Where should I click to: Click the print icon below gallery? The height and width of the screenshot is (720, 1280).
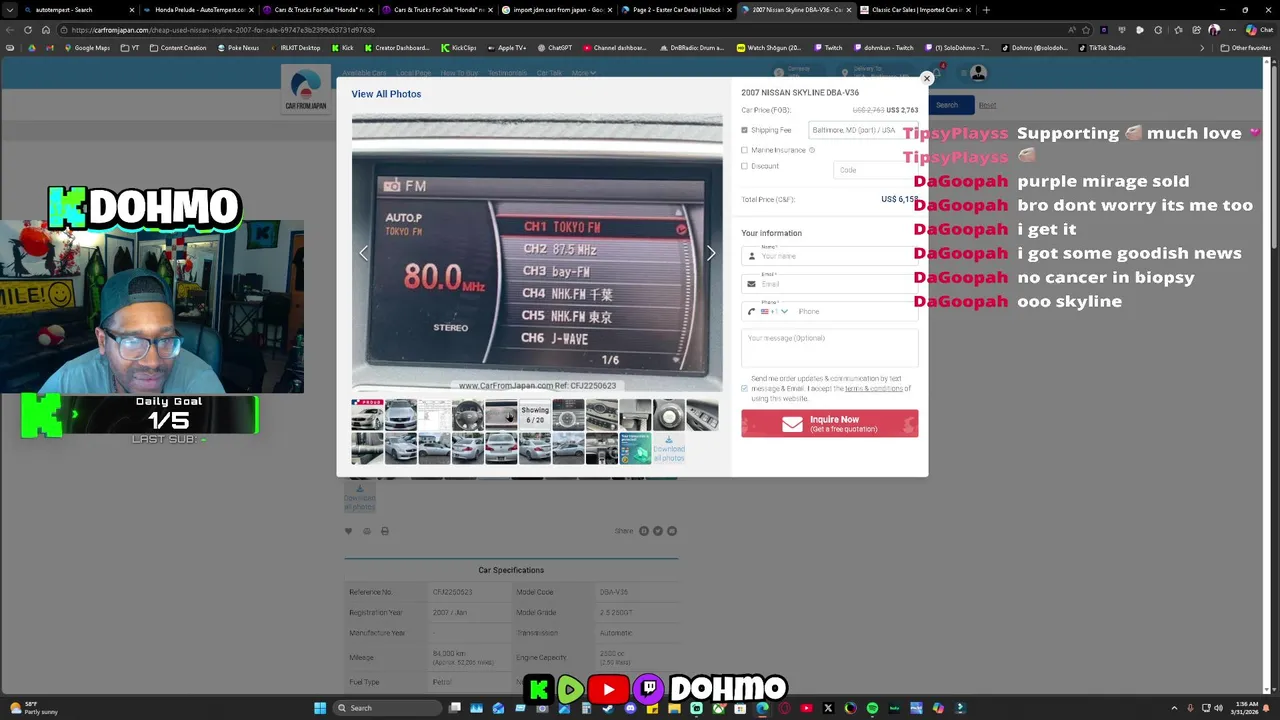tap(384, 531)
